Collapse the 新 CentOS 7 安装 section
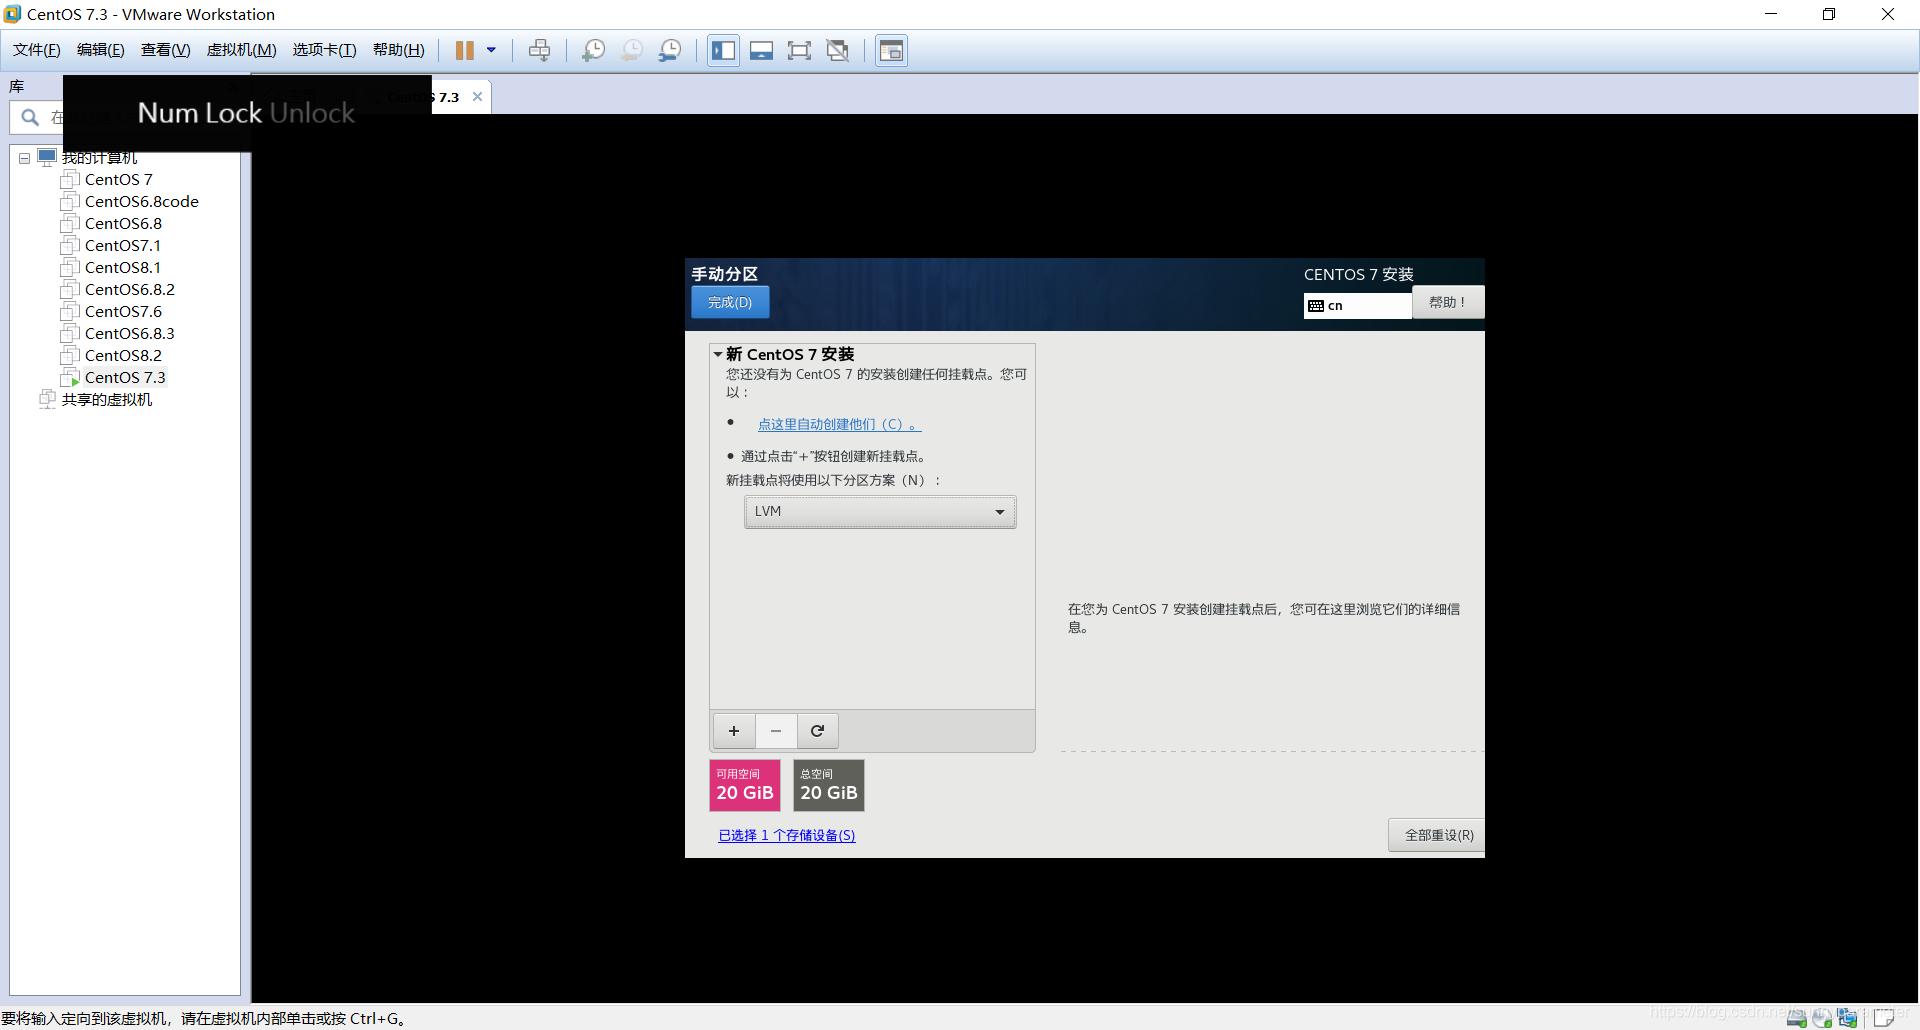The height and width of the screenshot is (1030, 1920). [717, 354]
